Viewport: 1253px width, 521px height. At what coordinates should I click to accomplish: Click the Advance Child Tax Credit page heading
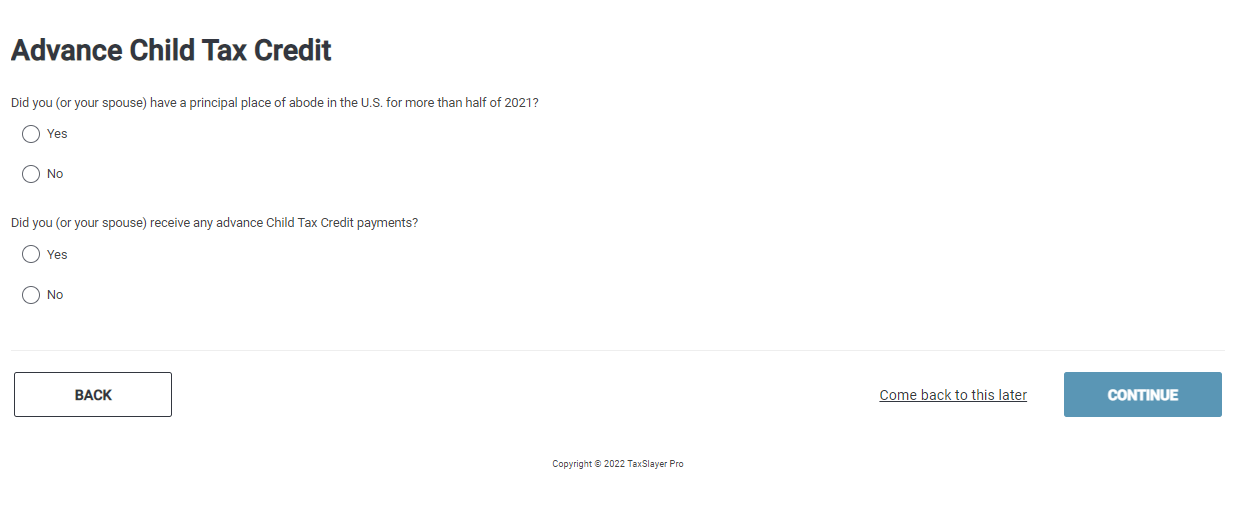pyautogui.click(x=171, y=50)
